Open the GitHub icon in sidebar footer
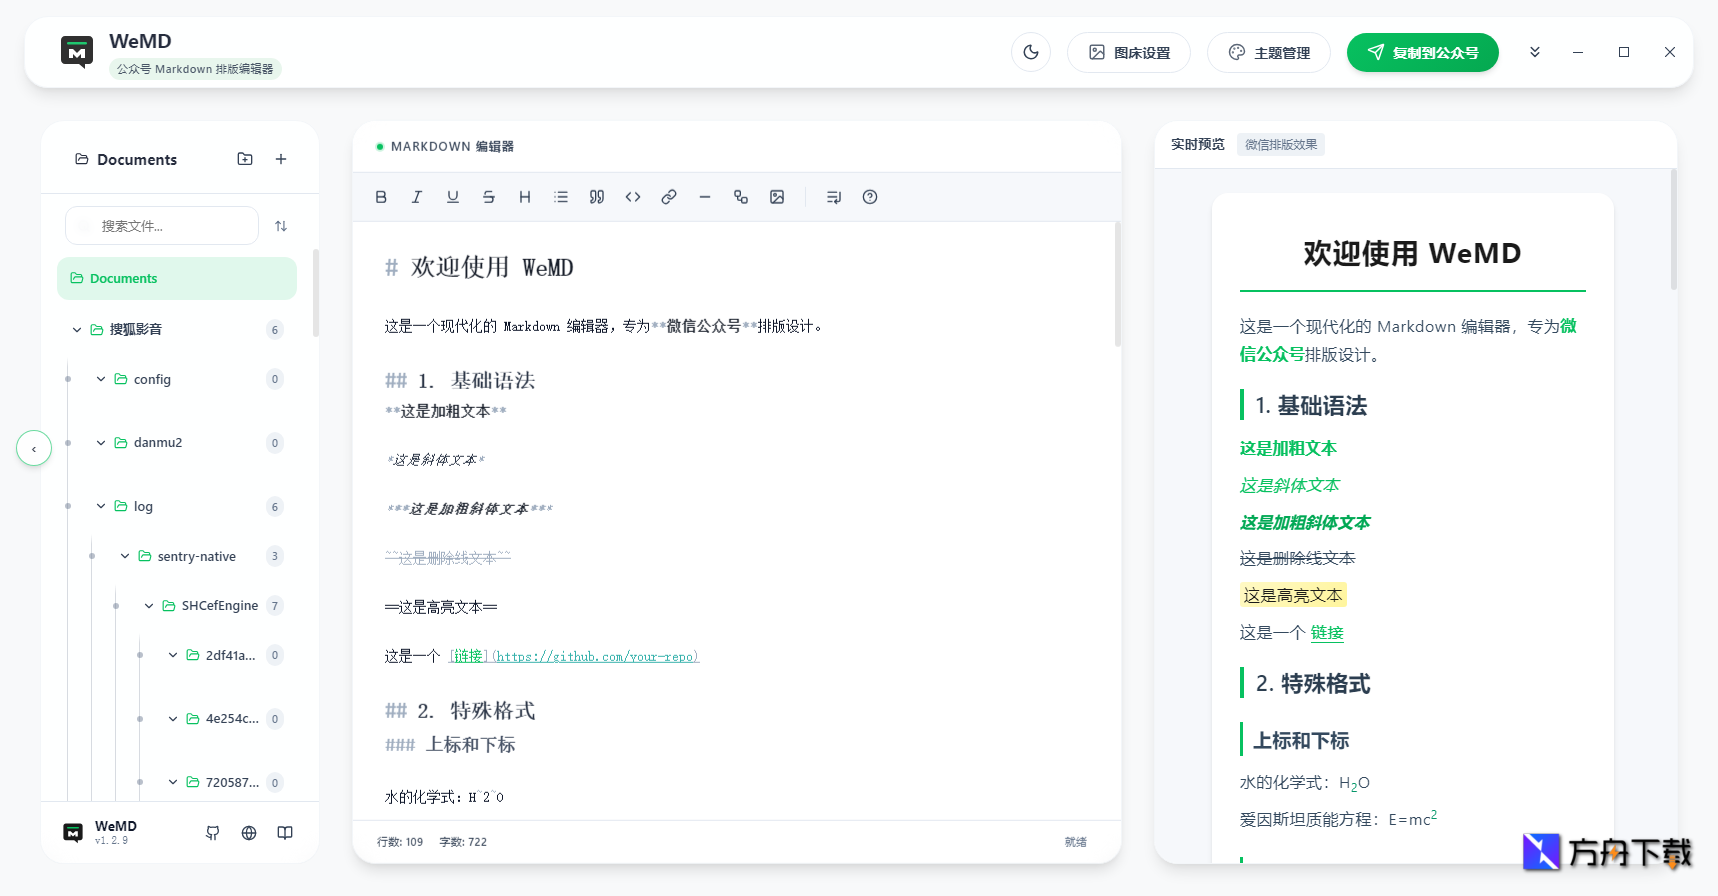 tap(213, 833)
